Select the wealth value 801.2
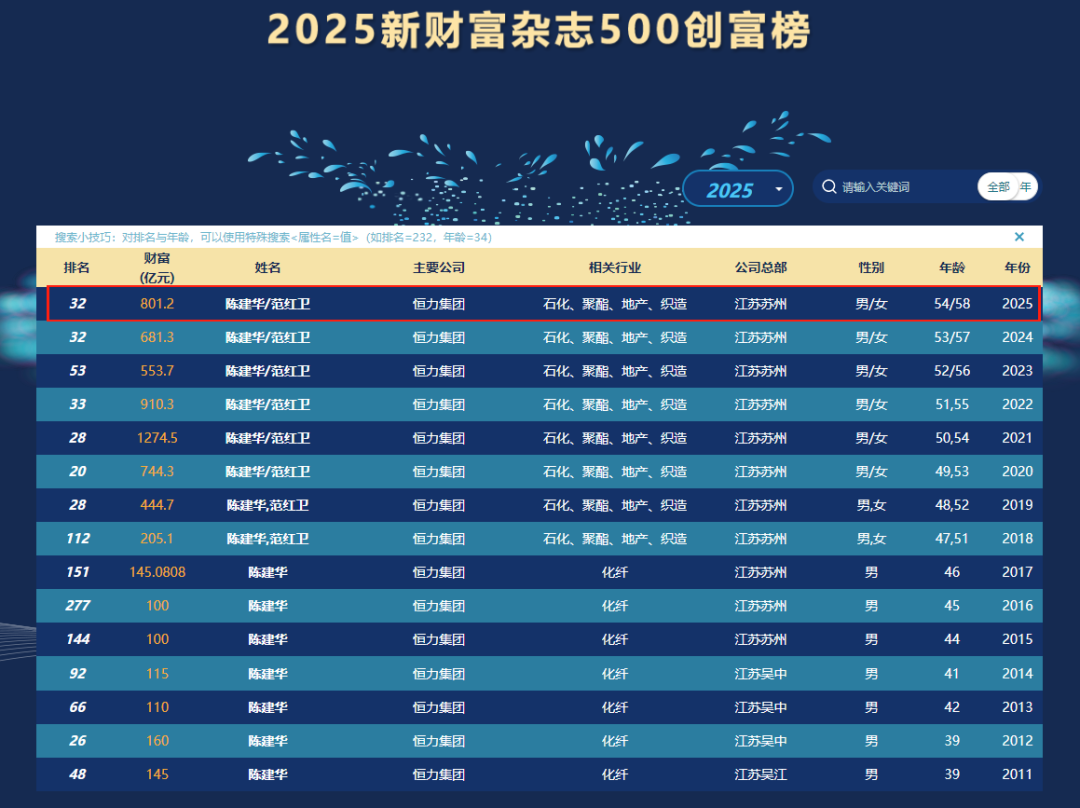Image resolution: width=1080 pixels, height=808 pixels. [157, 304]
